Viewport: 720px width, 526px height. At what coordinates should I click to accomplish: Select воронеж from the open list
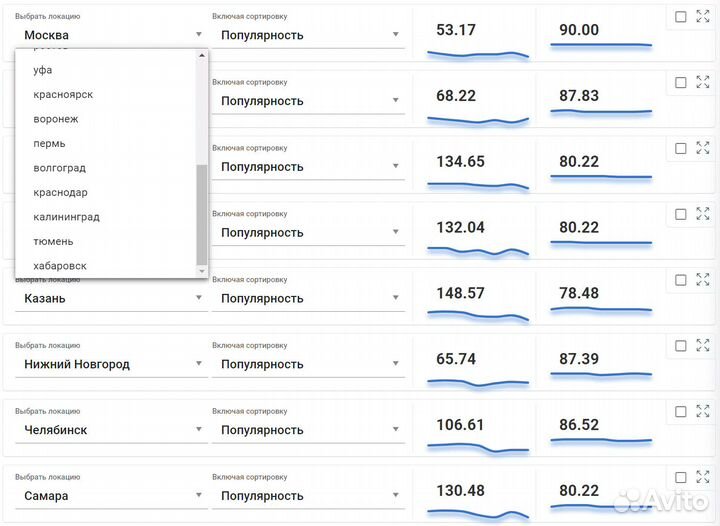tap(56, 119)
